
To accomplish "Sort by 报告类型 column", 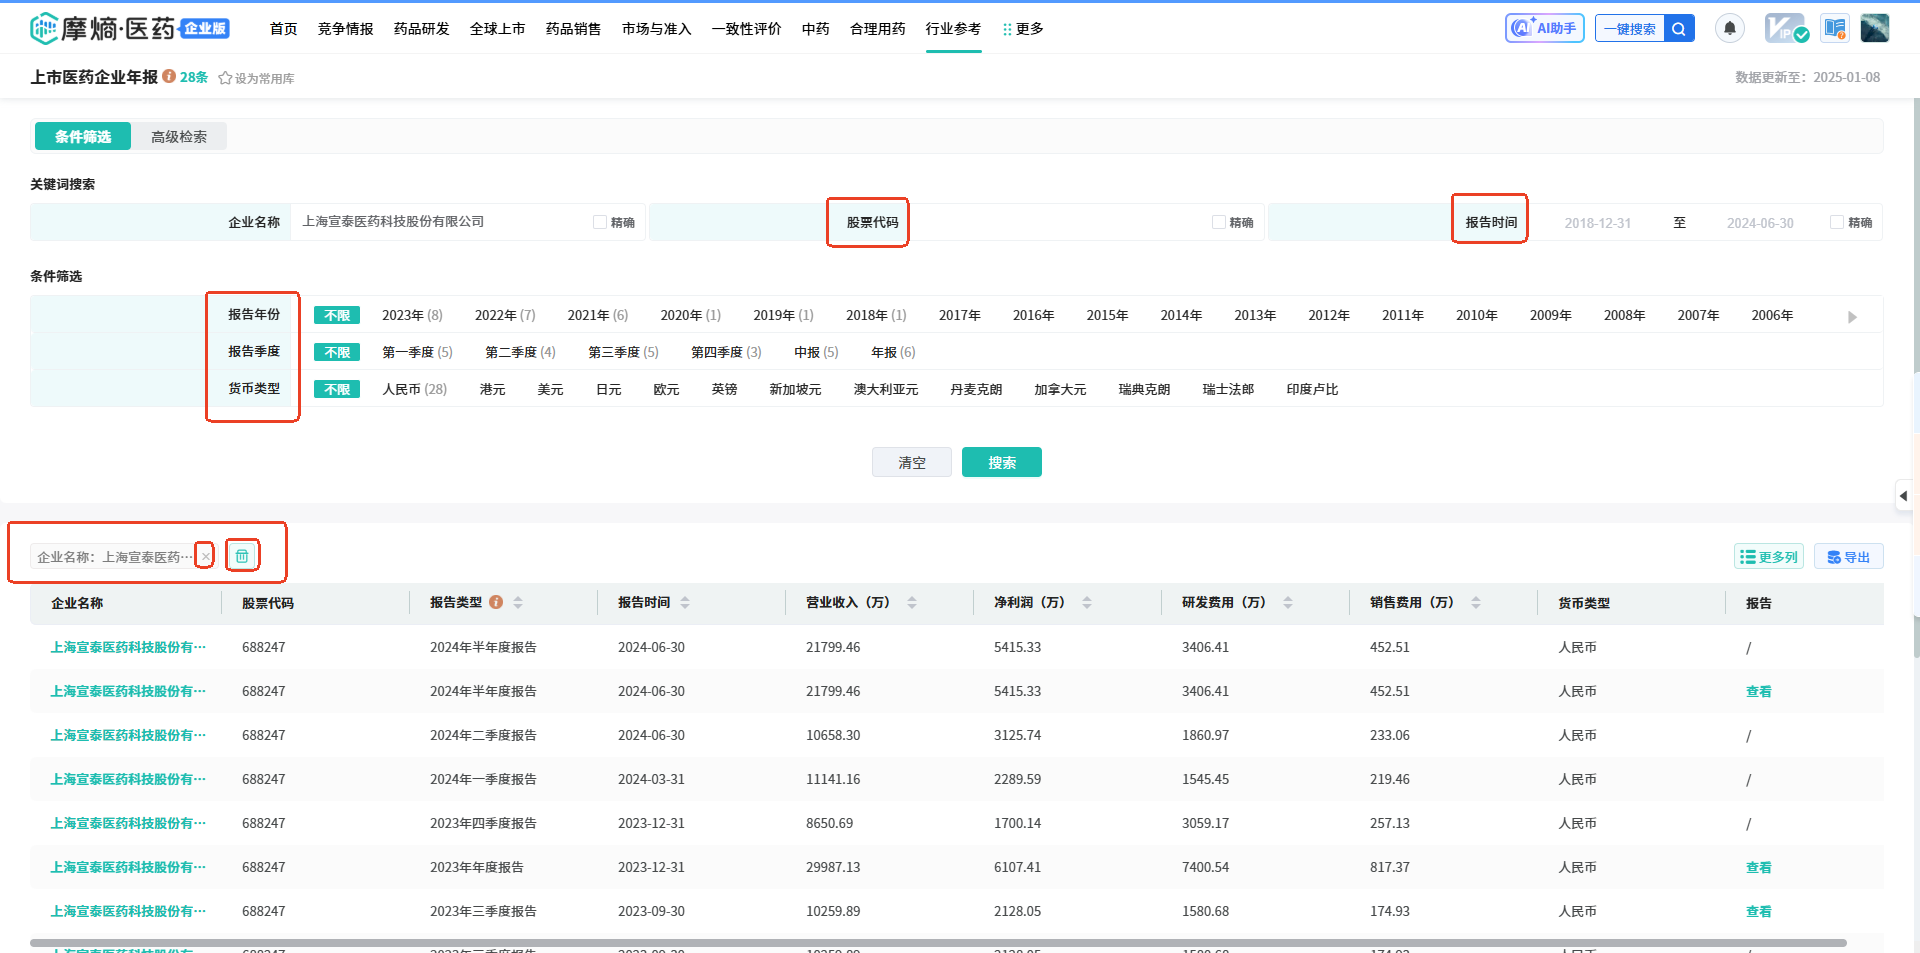I will [518, 602].
